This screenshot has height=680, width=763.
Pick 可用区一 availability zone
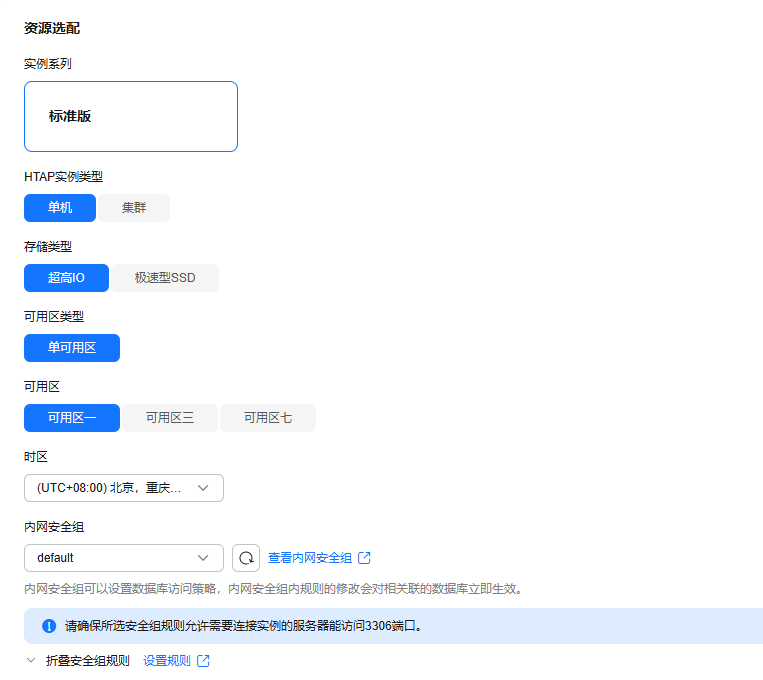pos(72,418)
